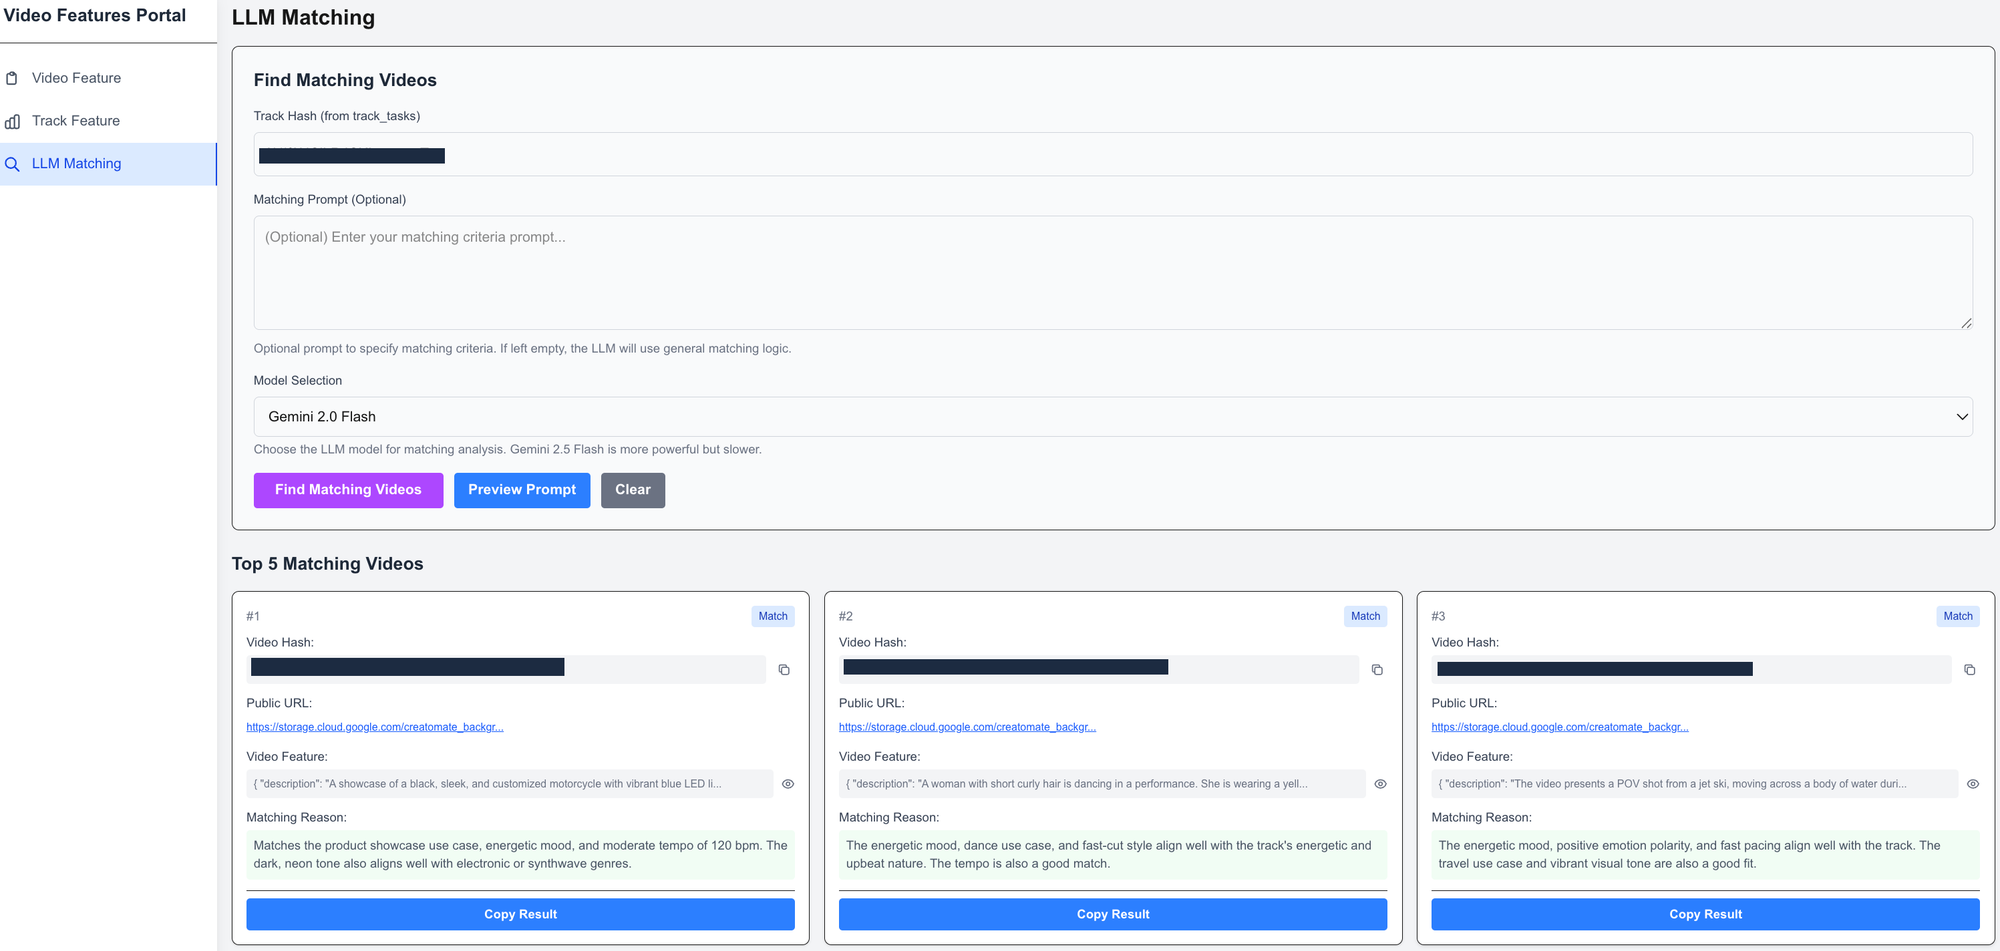Click the Track Feature bar chart icon

click(12, 121)
